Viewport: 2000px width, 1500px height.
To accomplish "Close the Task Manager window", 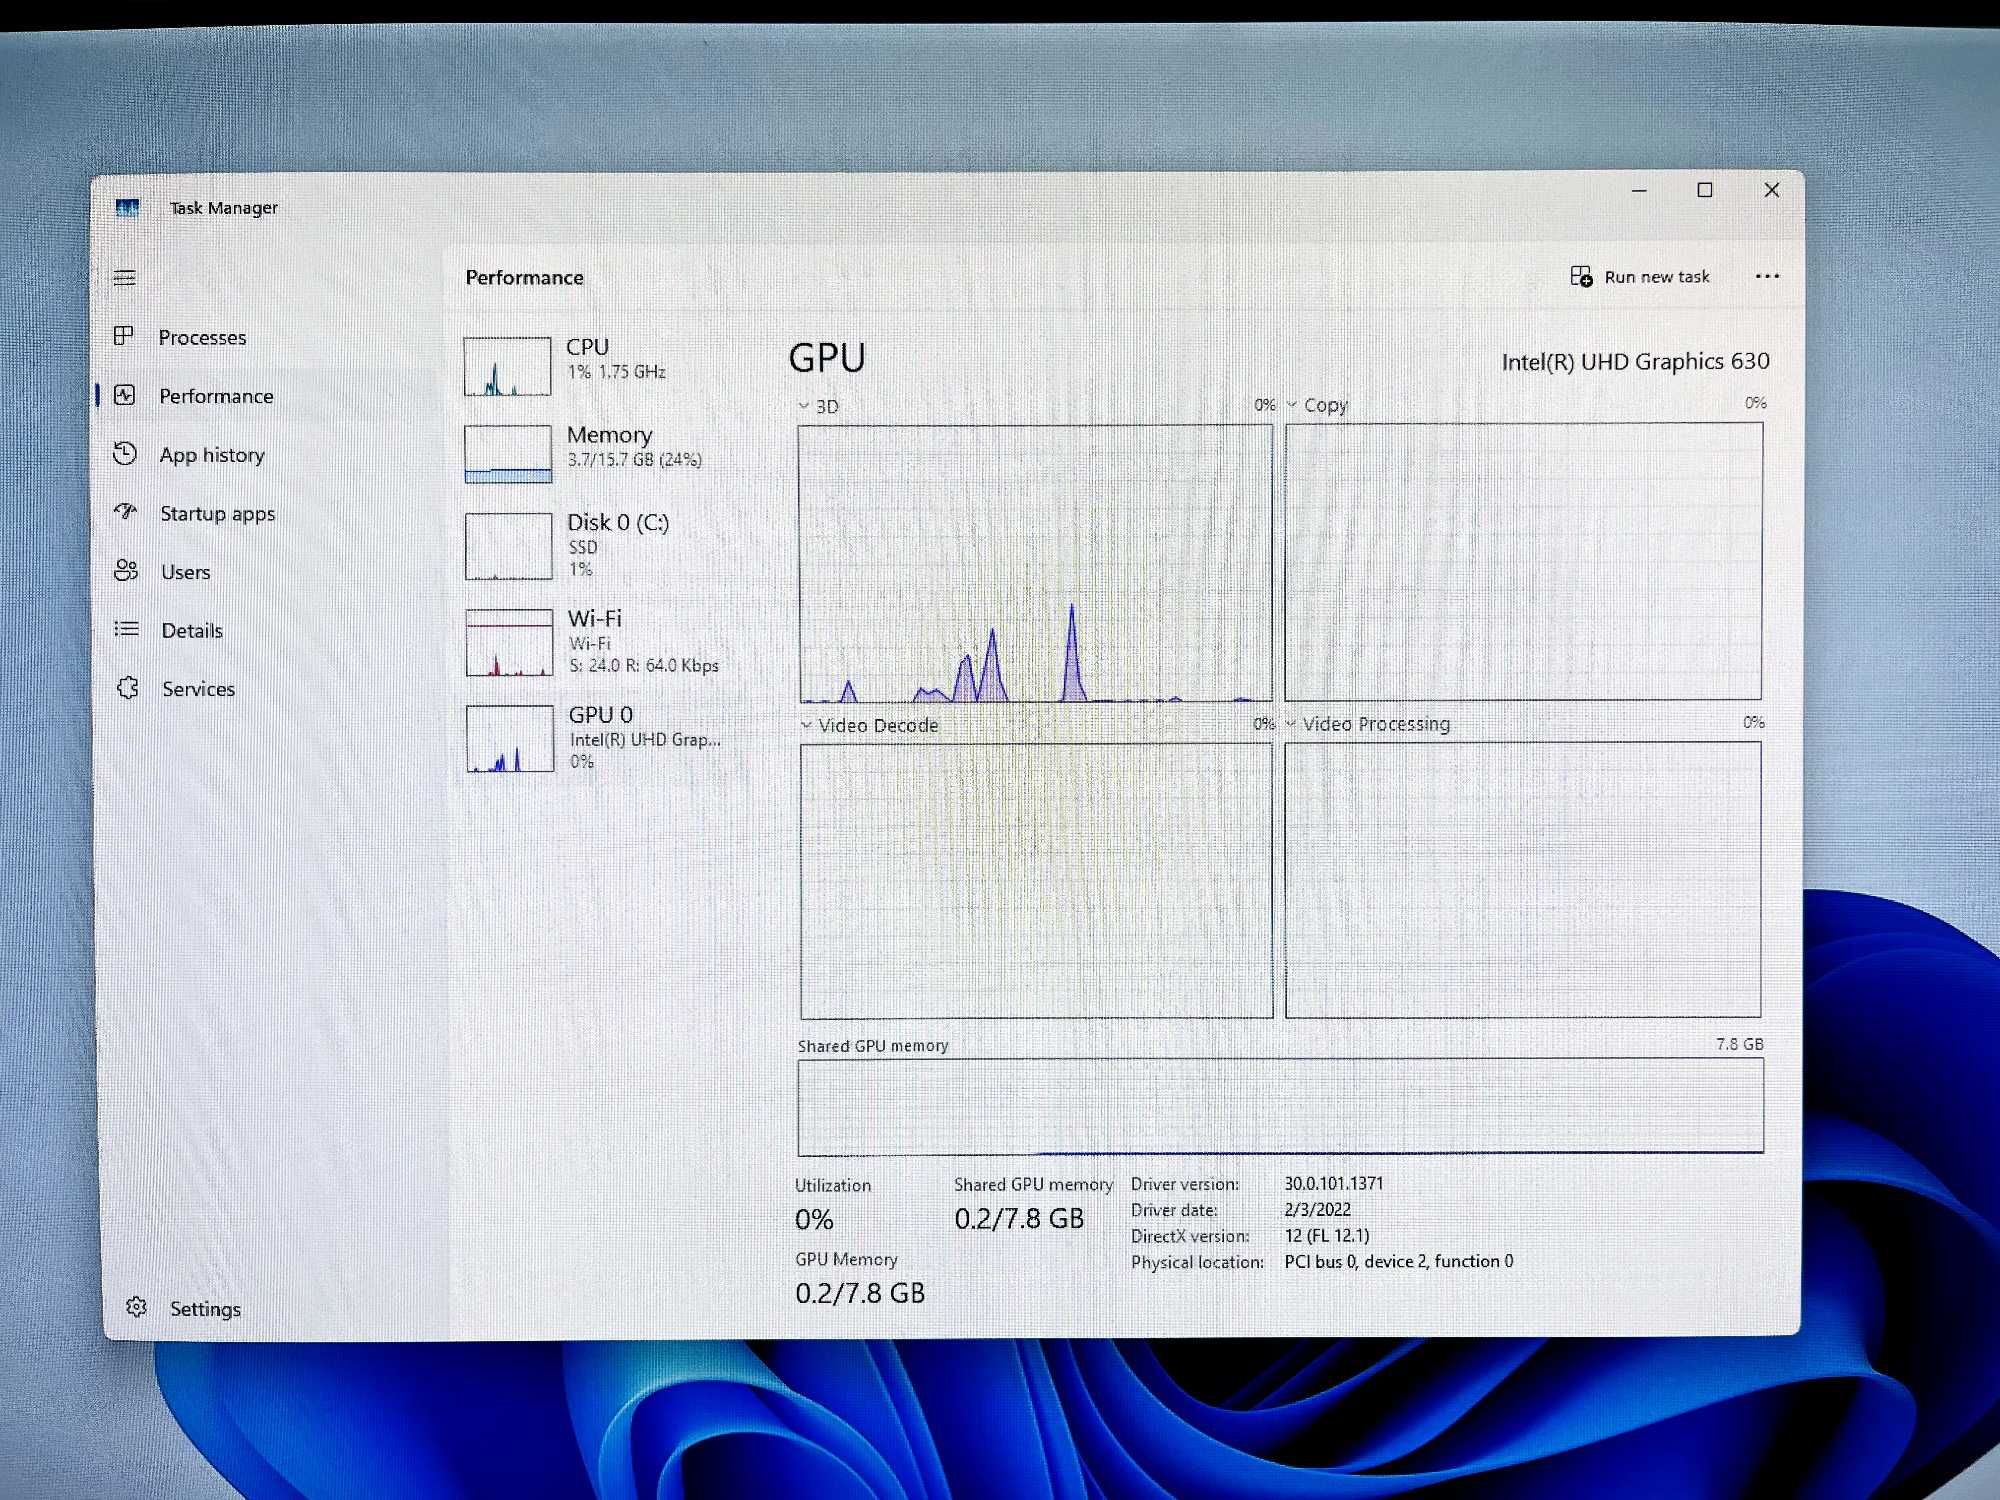I will (x=1771, y=190).
